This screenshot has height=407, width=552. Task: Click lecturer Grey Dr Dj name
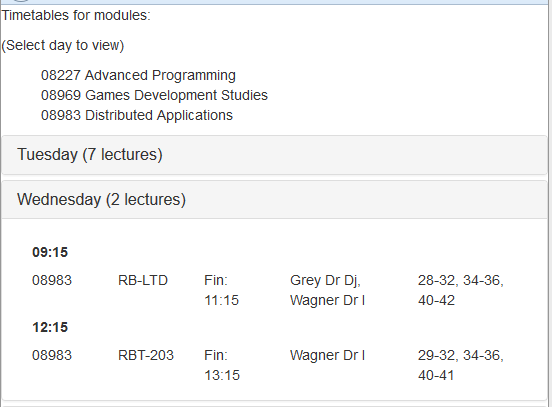coord(325,281)
